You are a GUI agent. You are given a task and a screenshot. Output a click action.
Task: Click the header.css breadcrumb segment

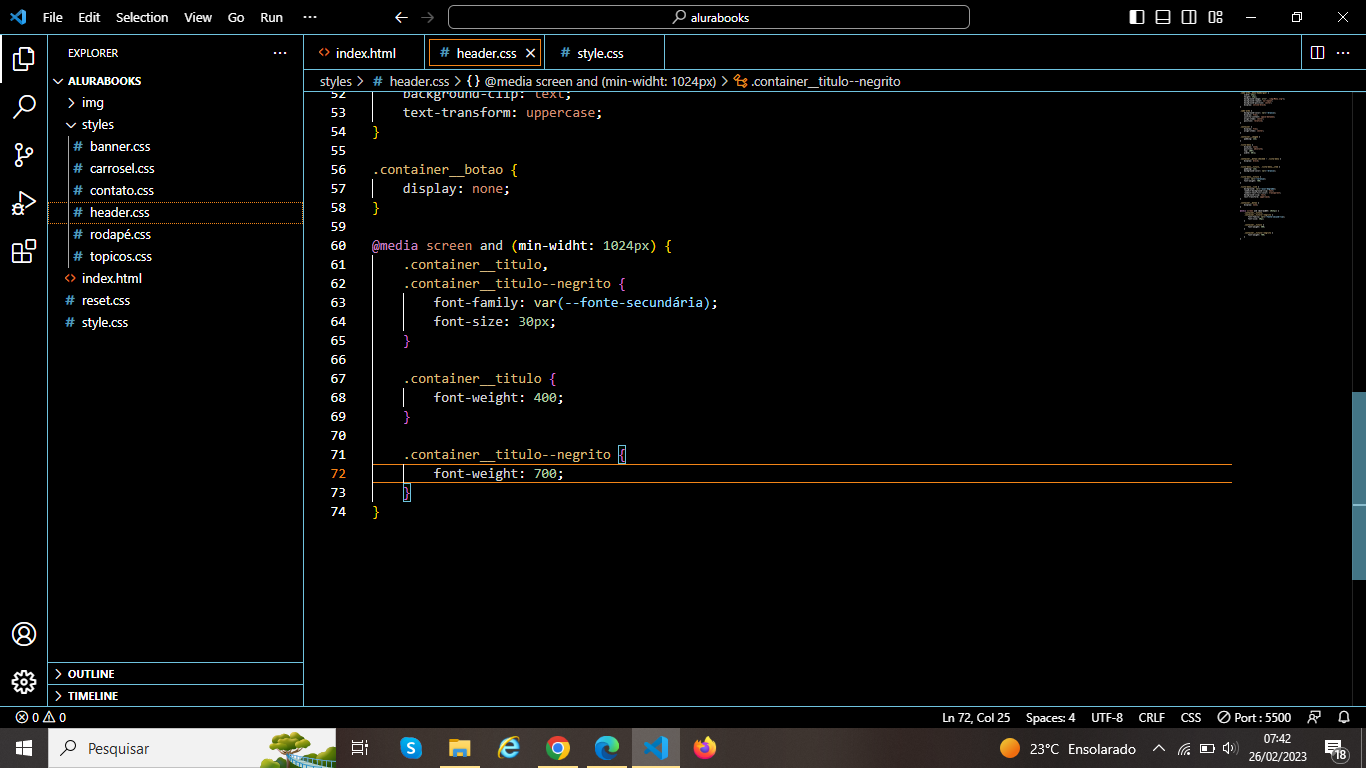(x=411, y=81)
